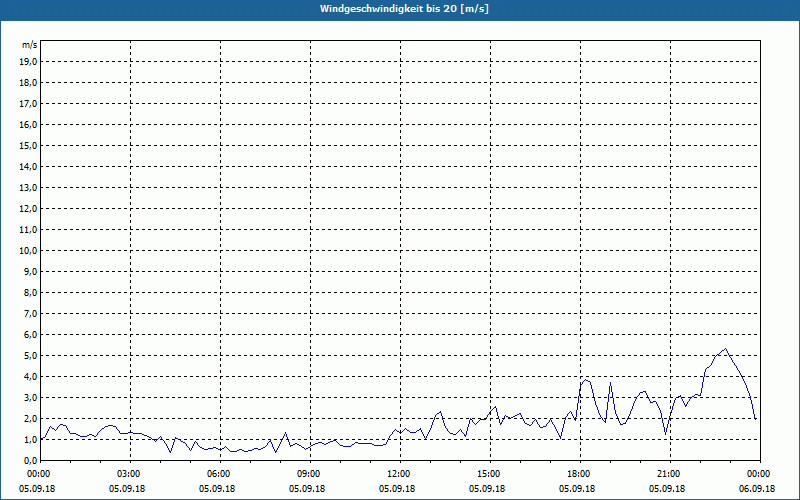Choose the '6,0' y-axis label
Image resolution: width=800 pixels, height=500 pixels.
point(30,334)
